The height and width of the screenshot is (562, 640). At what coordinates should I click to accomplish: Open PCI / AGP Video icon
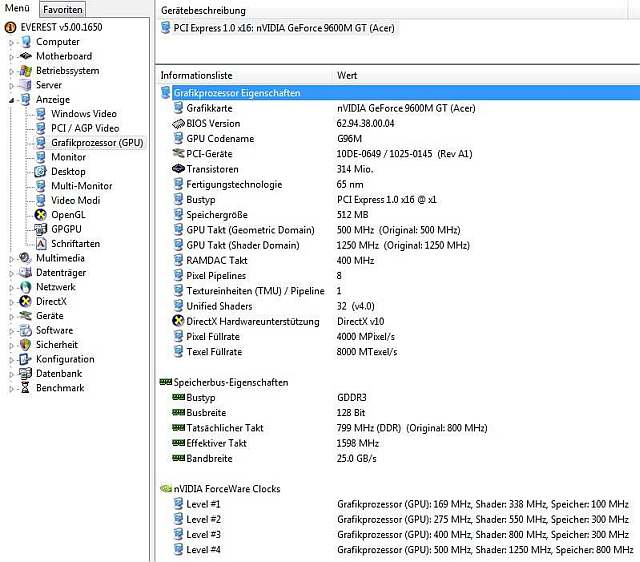tap(40, 128)
